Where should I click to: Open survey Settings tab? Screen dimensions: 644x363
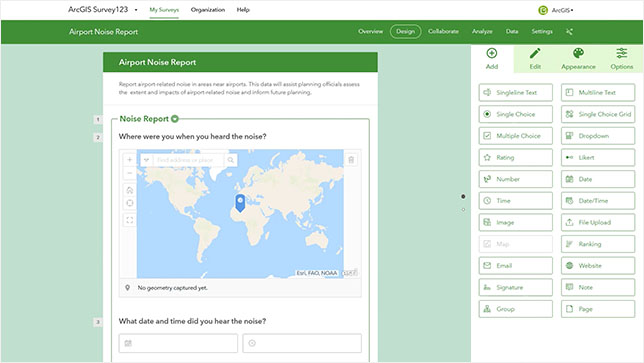[x=542, y=32]
